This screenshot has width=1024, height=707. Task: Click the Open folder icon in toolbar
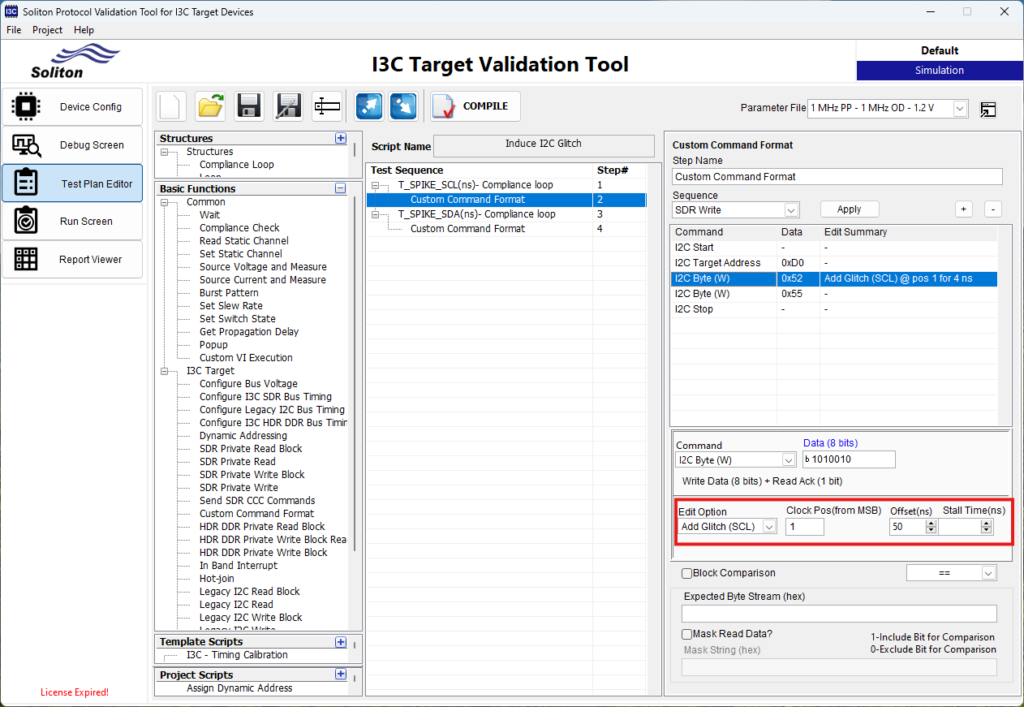(x=210, y=106)
